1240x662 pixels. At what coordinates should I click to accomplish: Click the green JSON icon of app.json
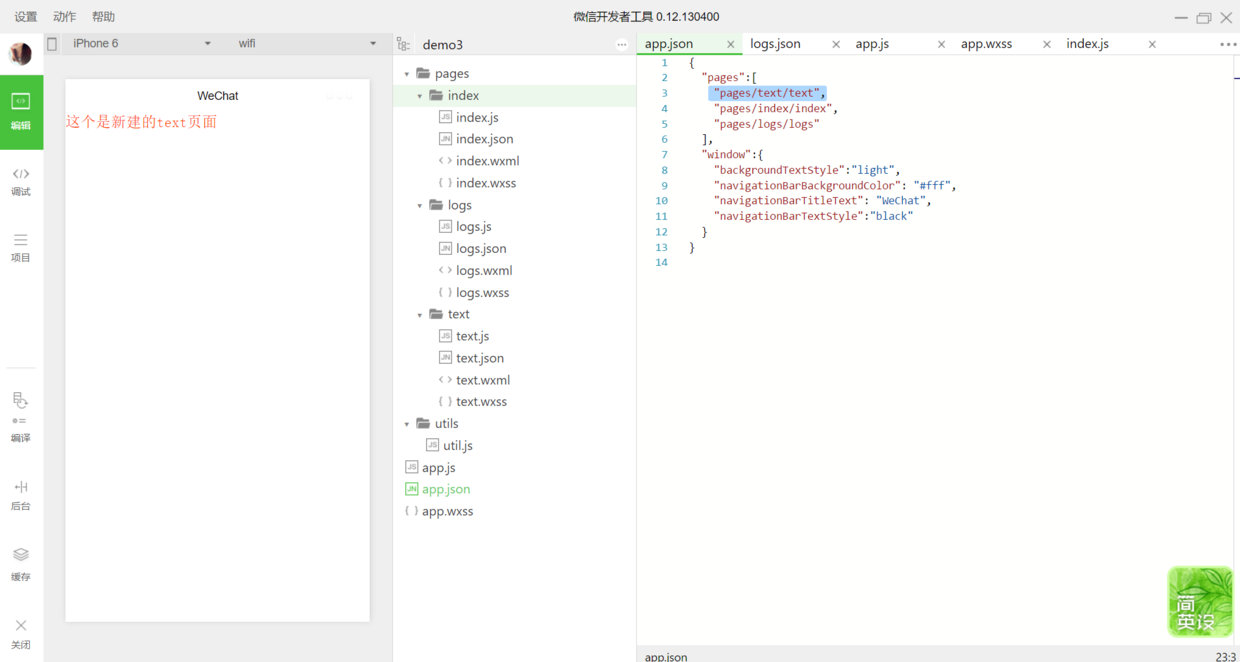tap(411, 489)
